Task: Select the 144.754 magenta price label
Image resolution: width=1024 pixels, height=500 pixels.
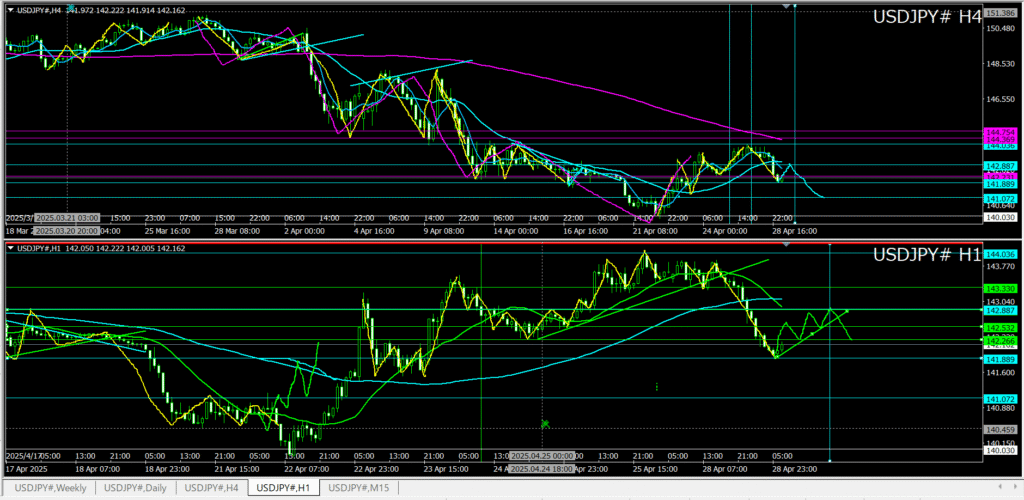Action: (x=1000, y=132)
